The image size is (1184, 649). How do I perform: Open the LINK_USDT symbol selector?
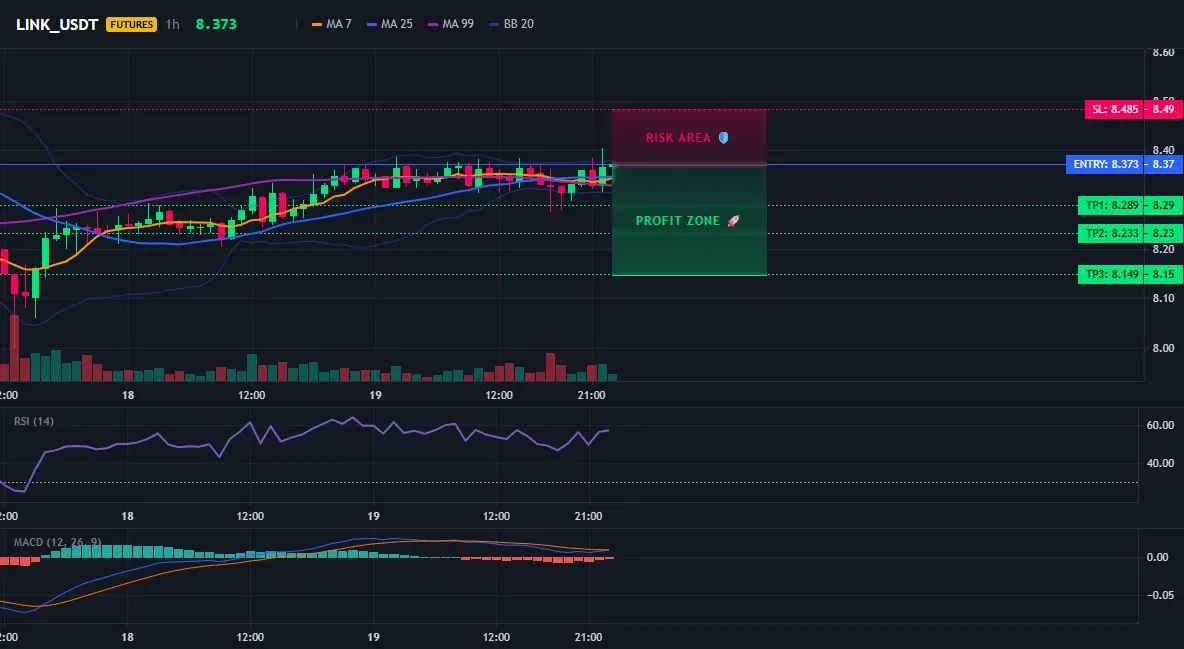tap(57, 24)
